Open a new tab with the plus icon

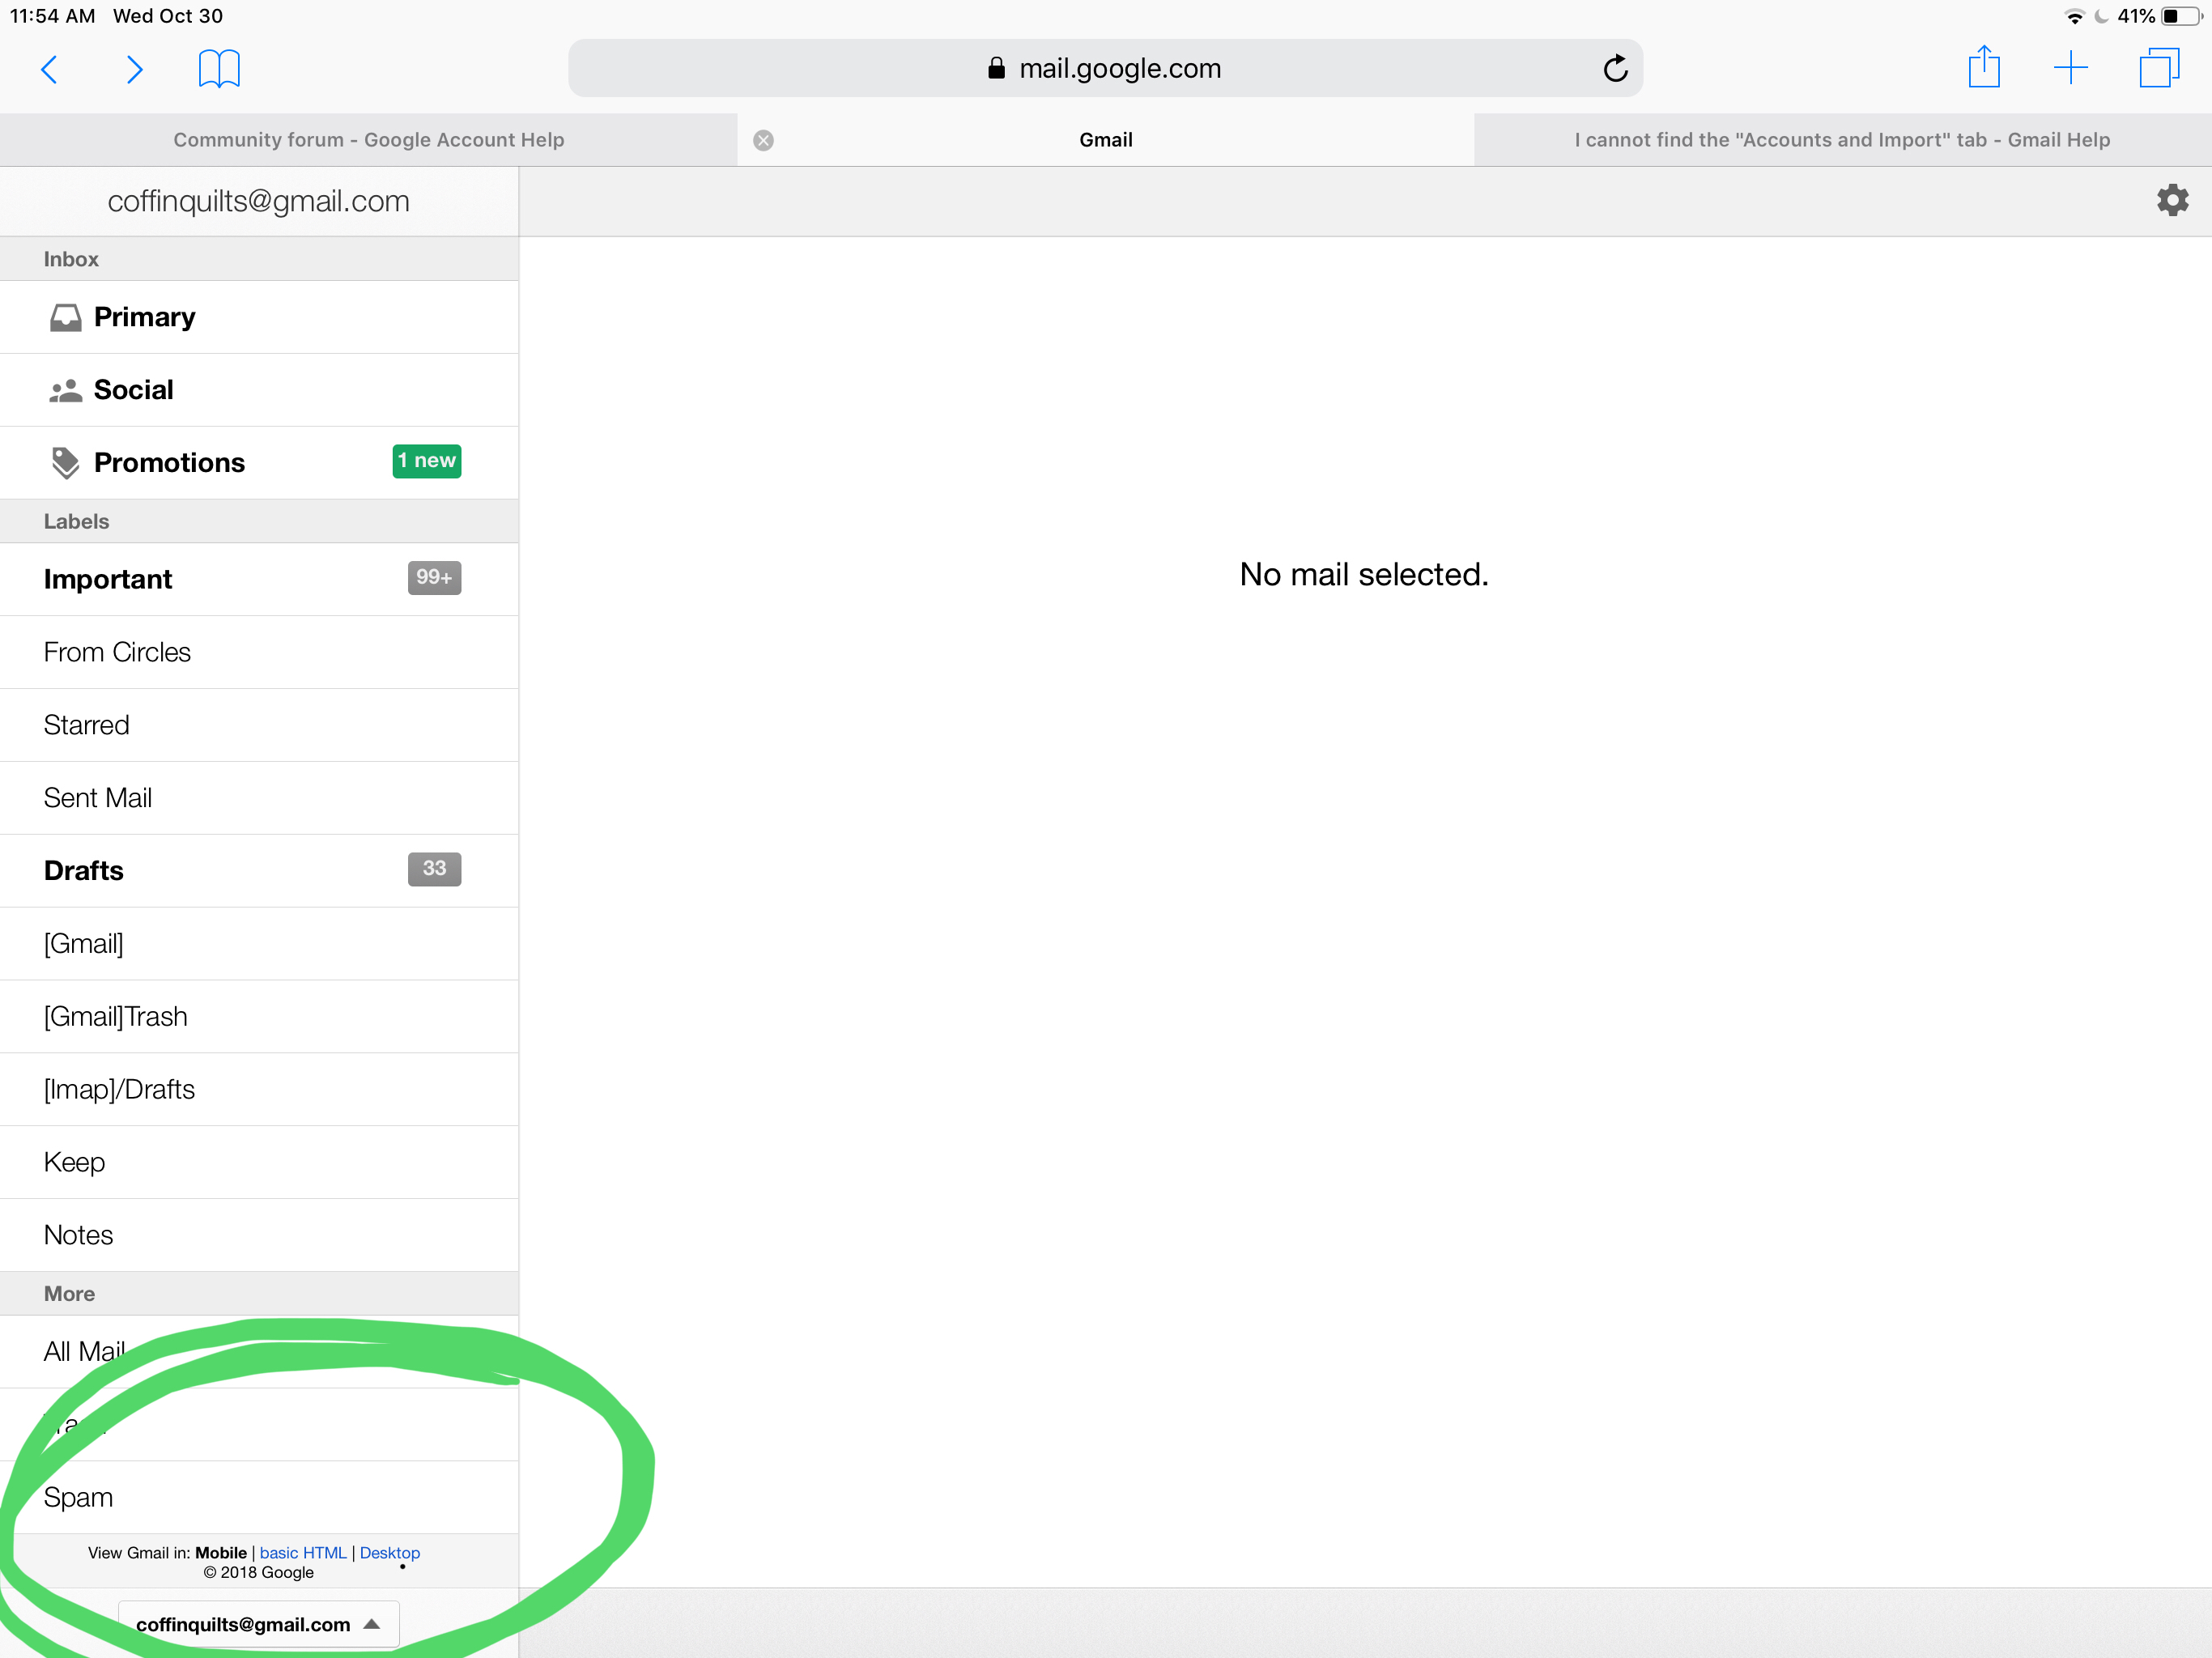click(x=2070, y=67)
